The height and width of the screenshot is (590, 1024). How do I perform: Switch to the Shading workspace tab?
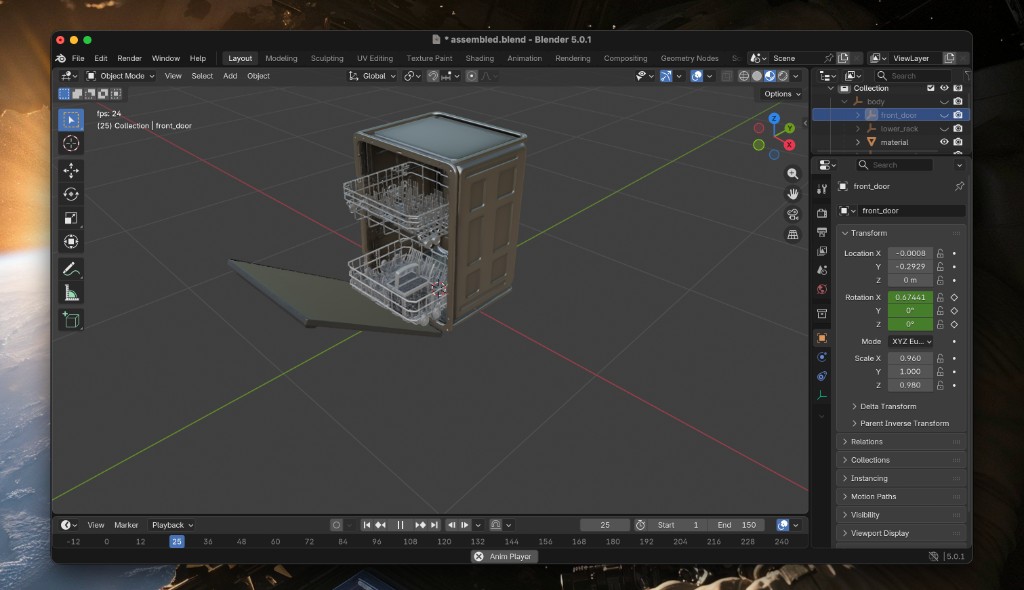tap(479, 58)
